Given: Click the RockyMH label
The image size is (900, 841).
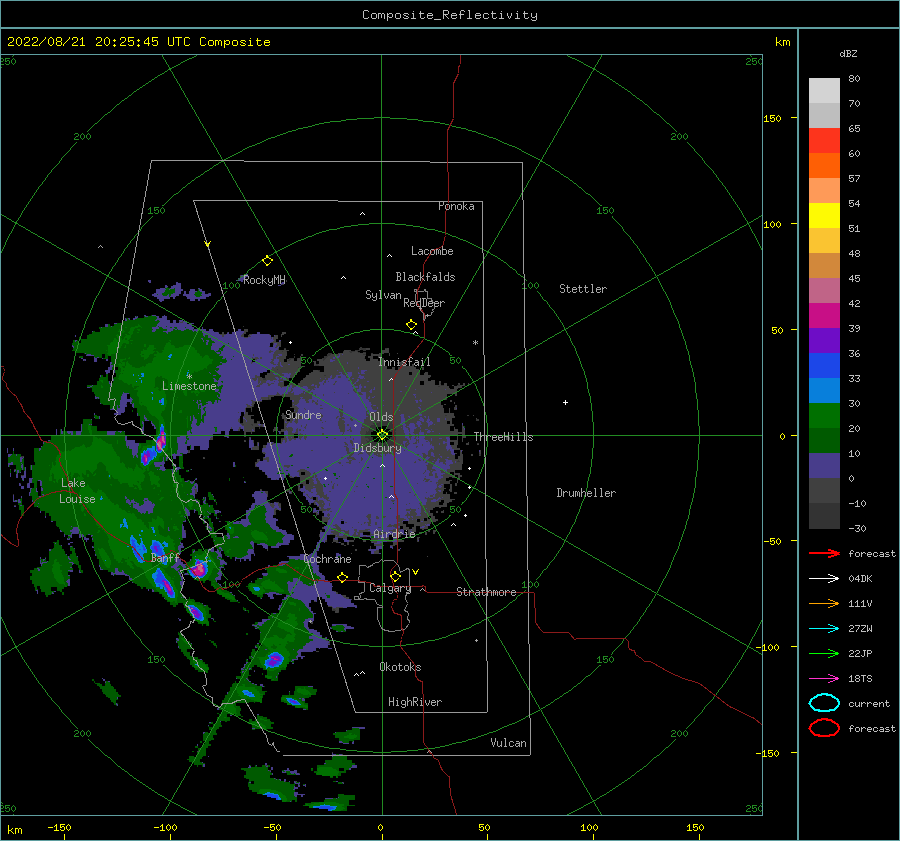Looking at the screenshot, I should tap(264, 280).
